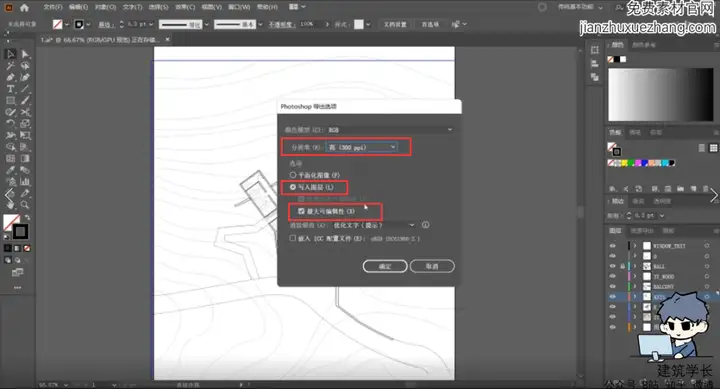
Task: Select the 平面化图像 radio option
Action: [293, 175]
